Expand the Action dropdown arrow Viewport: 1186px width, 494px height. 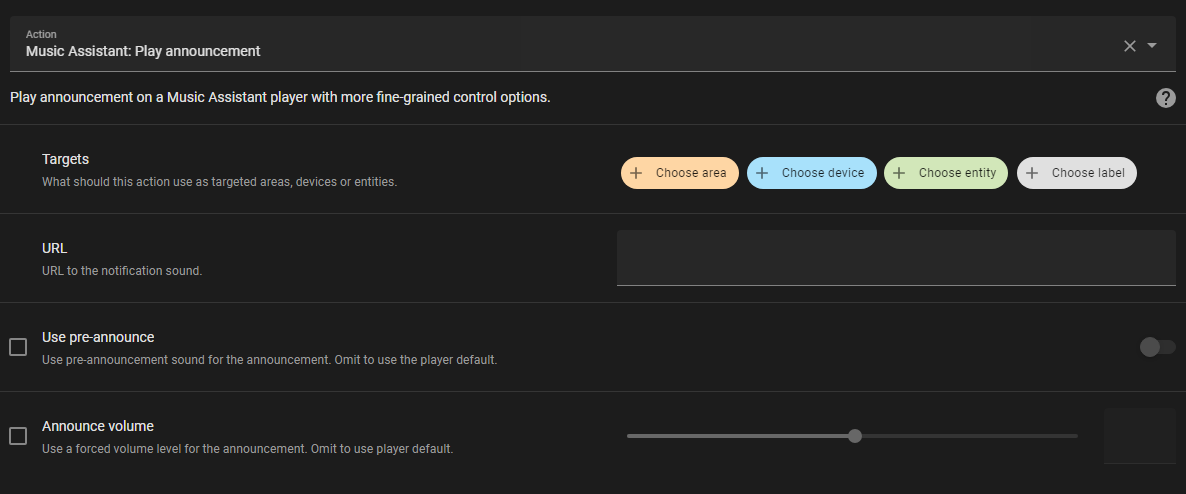click(x=1152, y=46)
